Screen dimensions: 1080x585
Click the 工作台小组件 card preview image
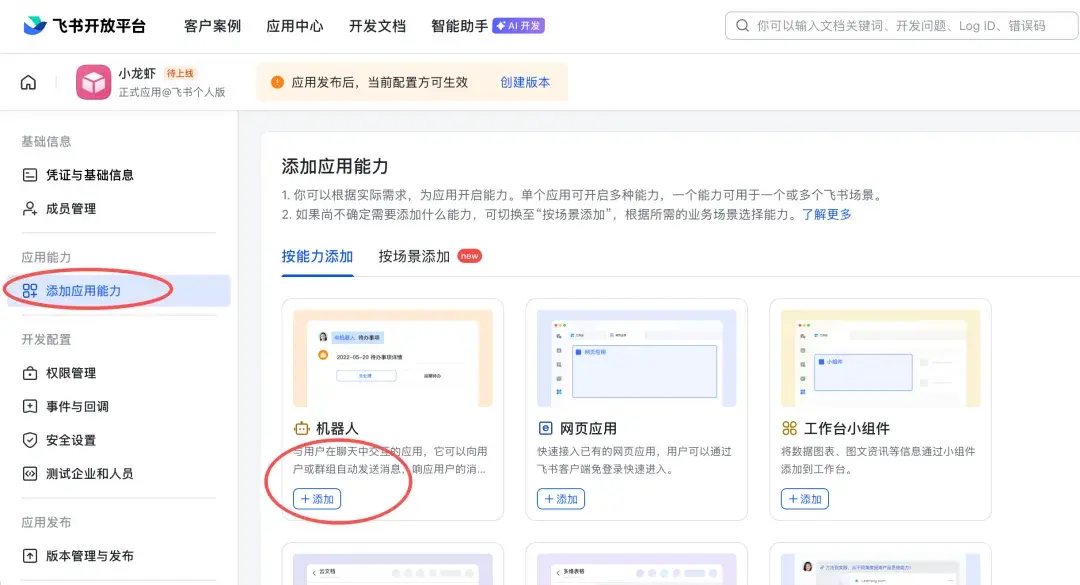(880, 358)
